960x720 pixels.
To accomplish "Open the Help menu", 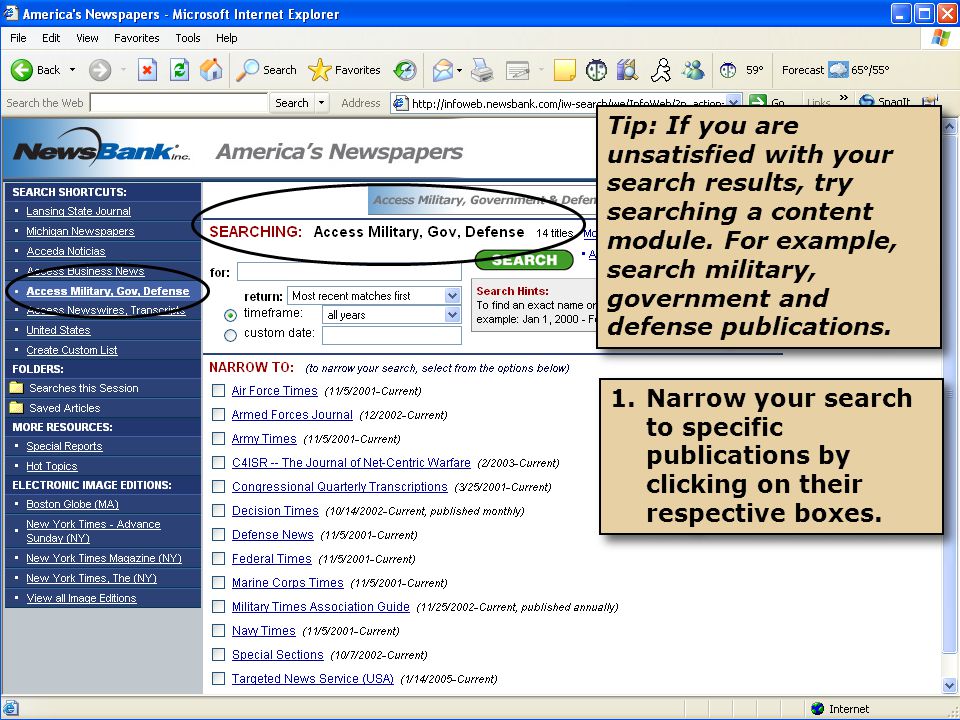I will coord(226,38).
